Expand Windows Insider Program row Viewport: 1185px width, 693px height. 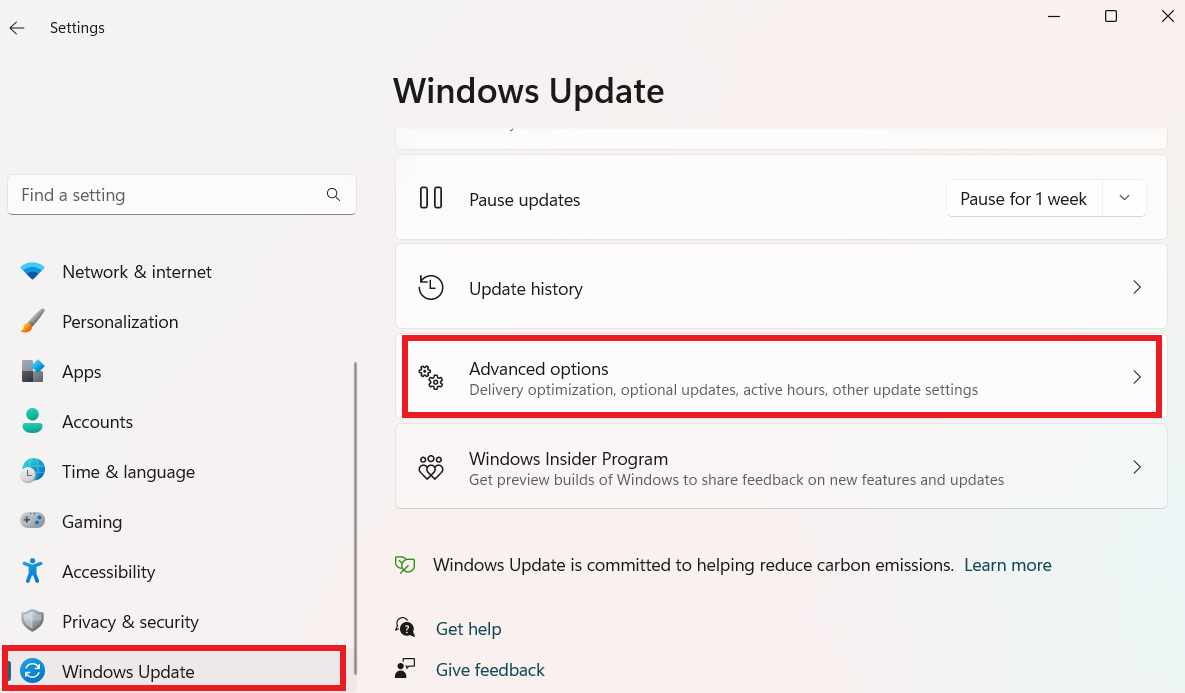coord(1137,467)
